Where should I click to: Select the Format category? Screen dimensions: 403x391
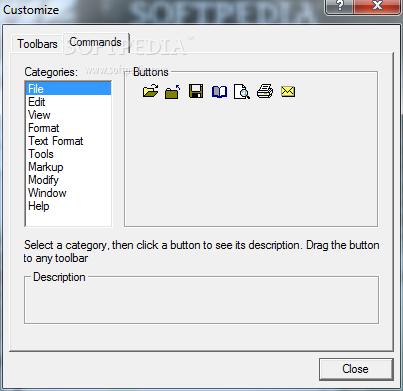(68, 128)
